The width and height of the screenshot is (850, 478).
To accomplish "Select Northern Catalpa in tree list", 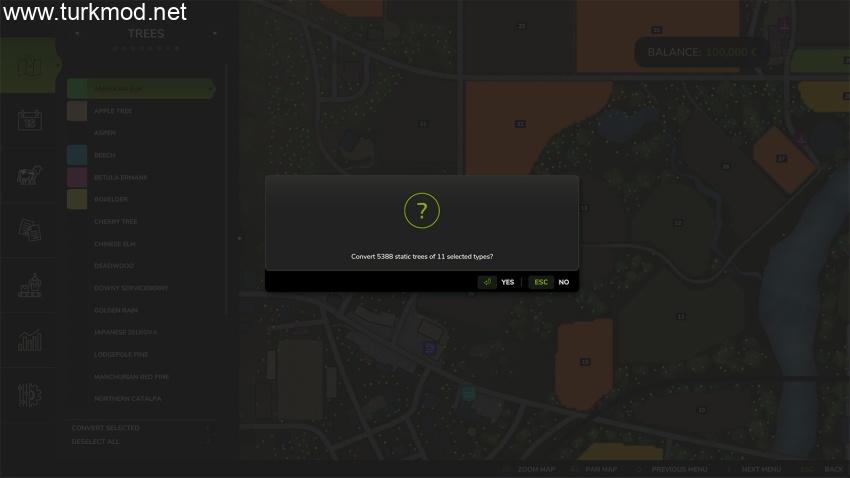I will click(x=127, y=398).
